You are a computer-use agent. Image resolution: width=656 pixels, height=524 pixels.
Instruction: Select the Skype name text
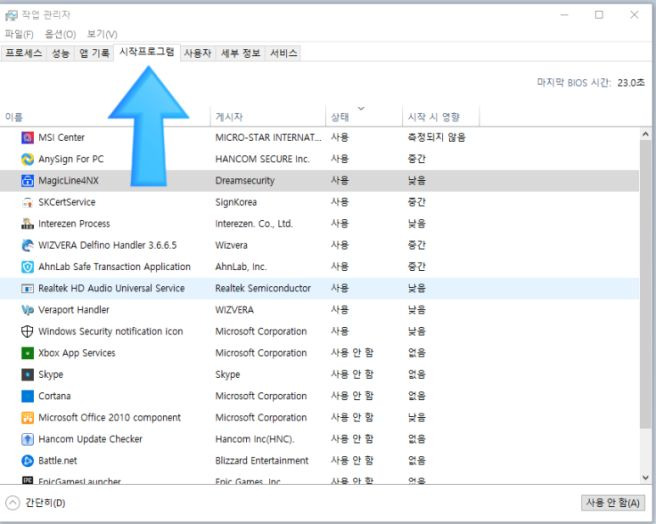point(51,375)
